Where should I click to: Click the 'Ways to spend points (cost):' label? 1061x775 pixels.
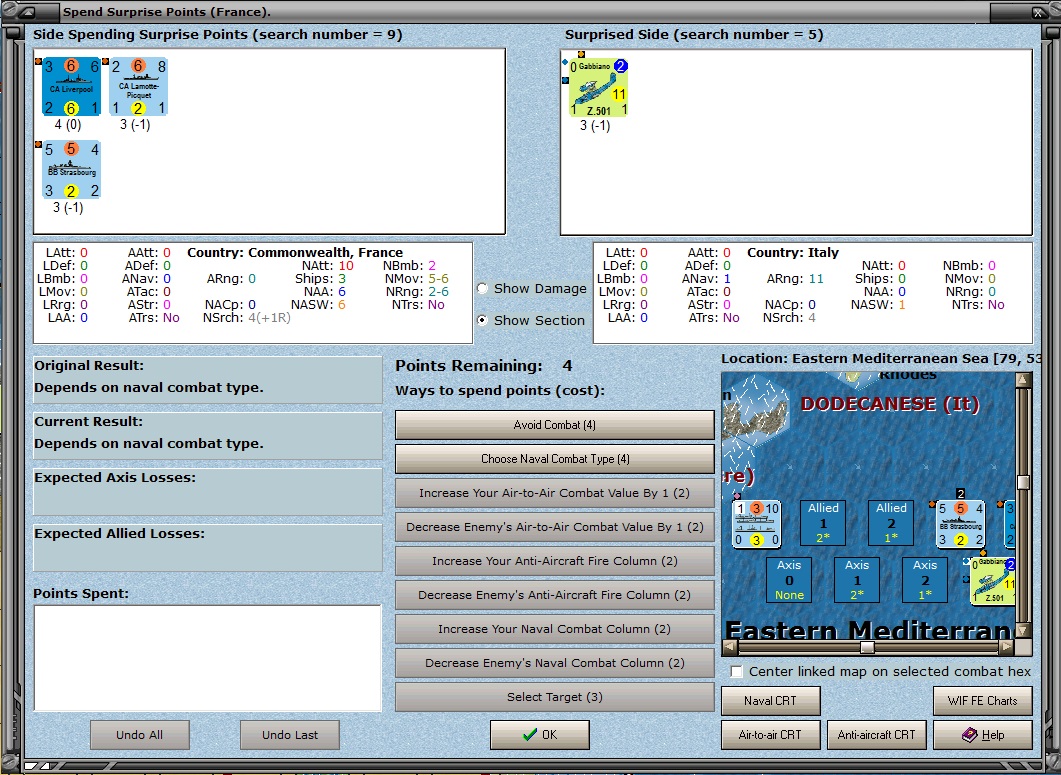click(x=500, y=391)
